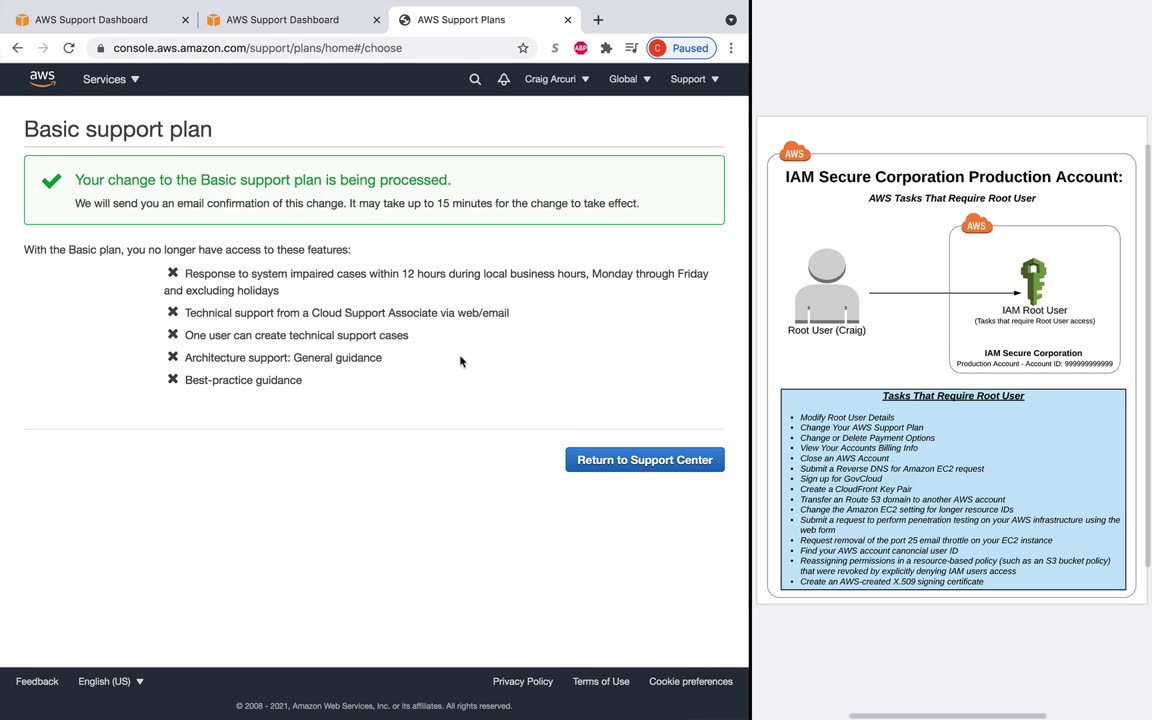Click 'Modify Root User Details' in task list
Viewport: 1152px width, 720px height.
[x=847, y=417]
